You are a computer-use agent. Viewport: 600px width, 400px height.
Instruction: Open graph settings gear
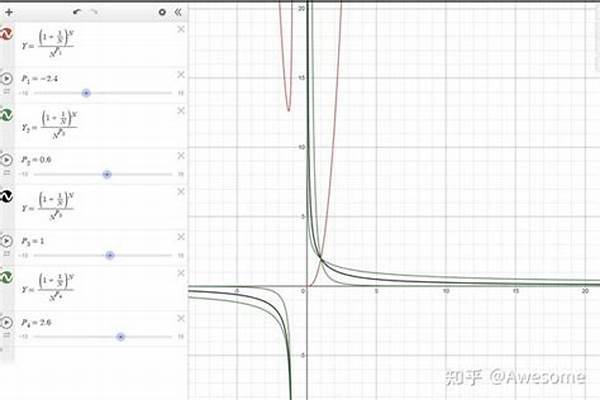point(162,12)
